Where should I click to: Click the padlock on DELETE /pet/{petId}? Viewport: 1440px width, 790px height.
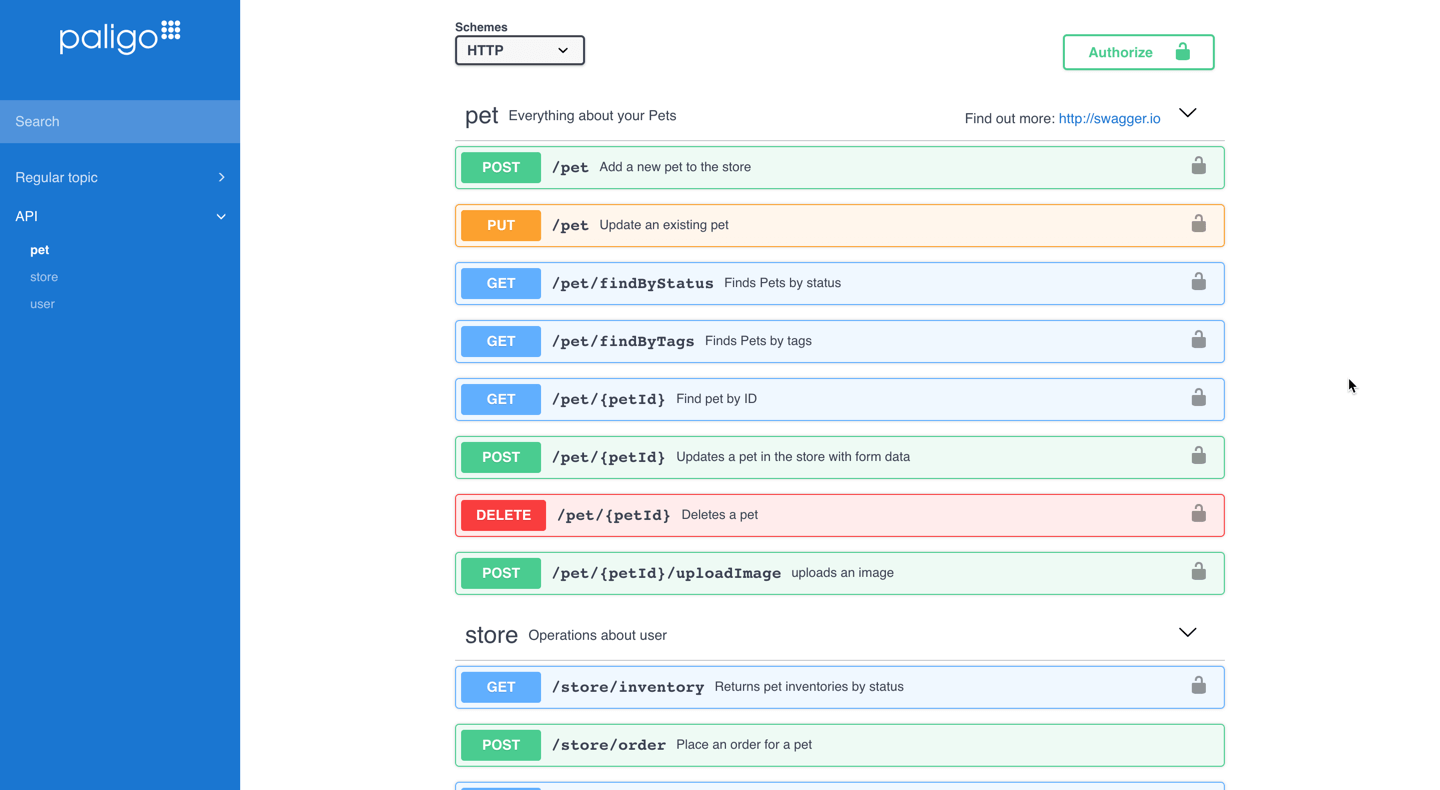[x=1198, y=513]
